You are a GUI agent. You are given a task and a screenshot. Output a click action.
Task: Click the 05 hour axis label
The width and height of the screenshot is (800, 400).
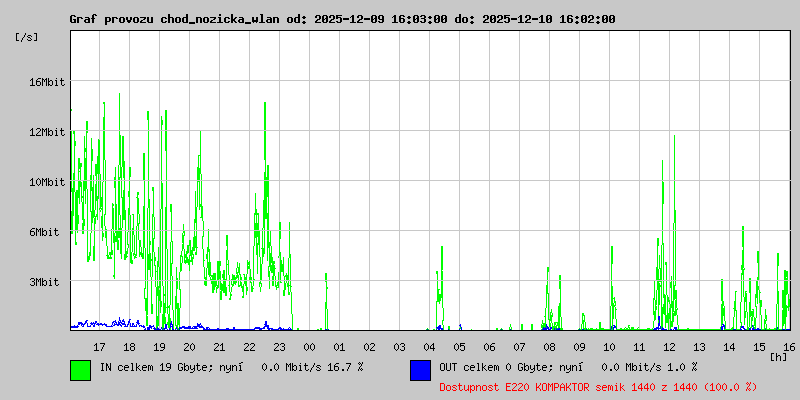click(459, 347)
